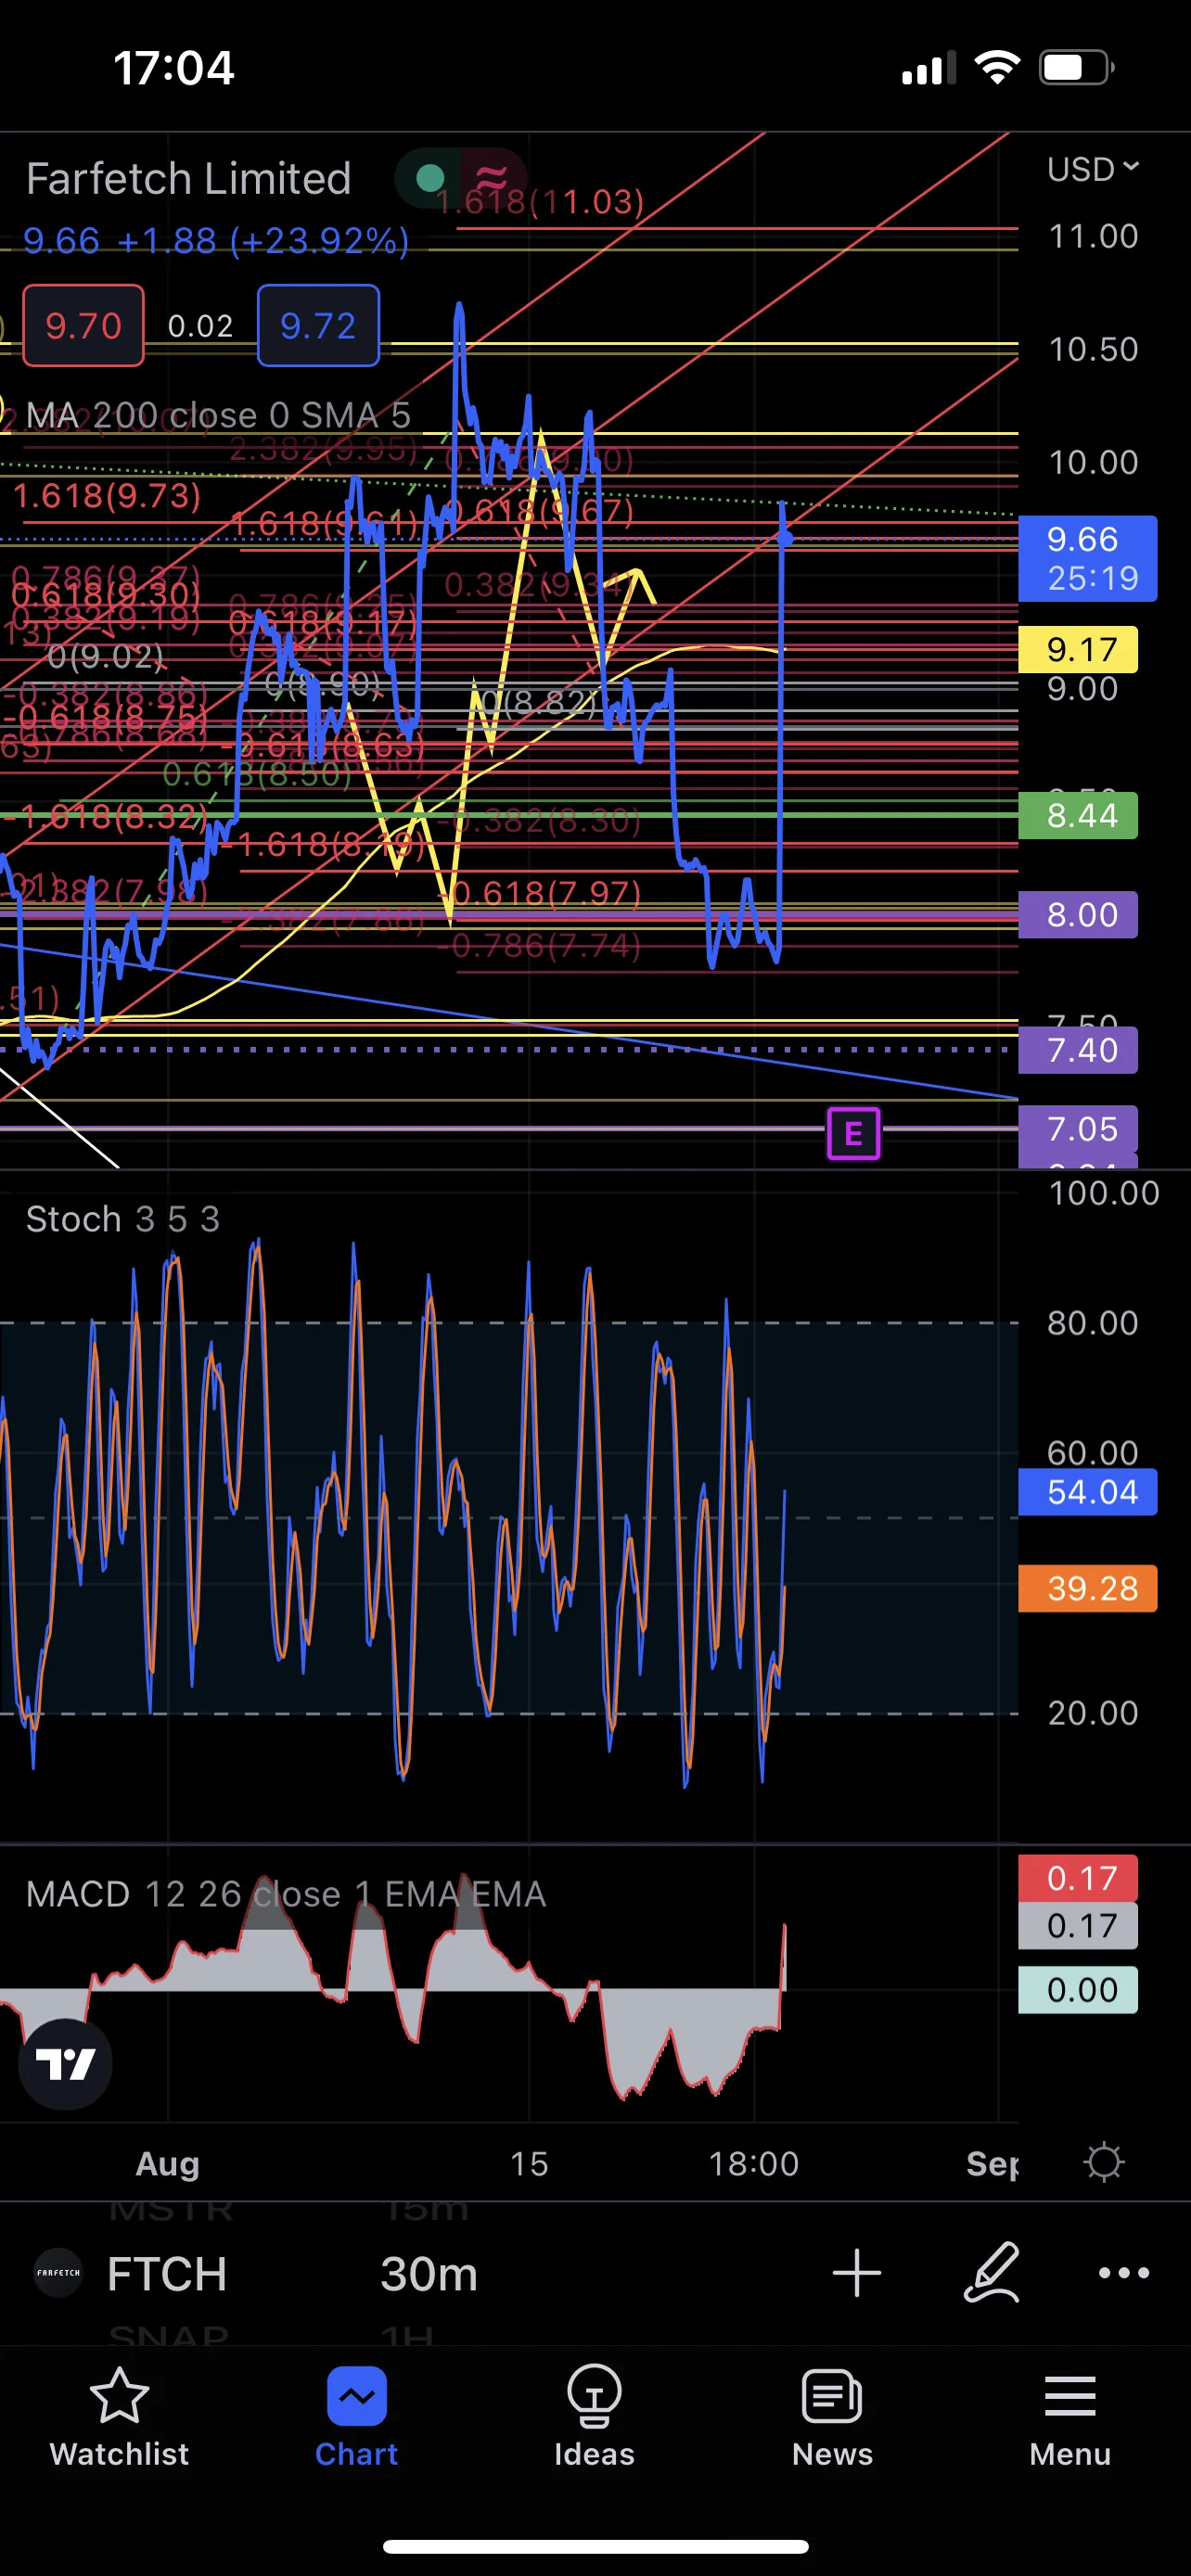Open drawing tools with the pencil icon

[991, 2273]
